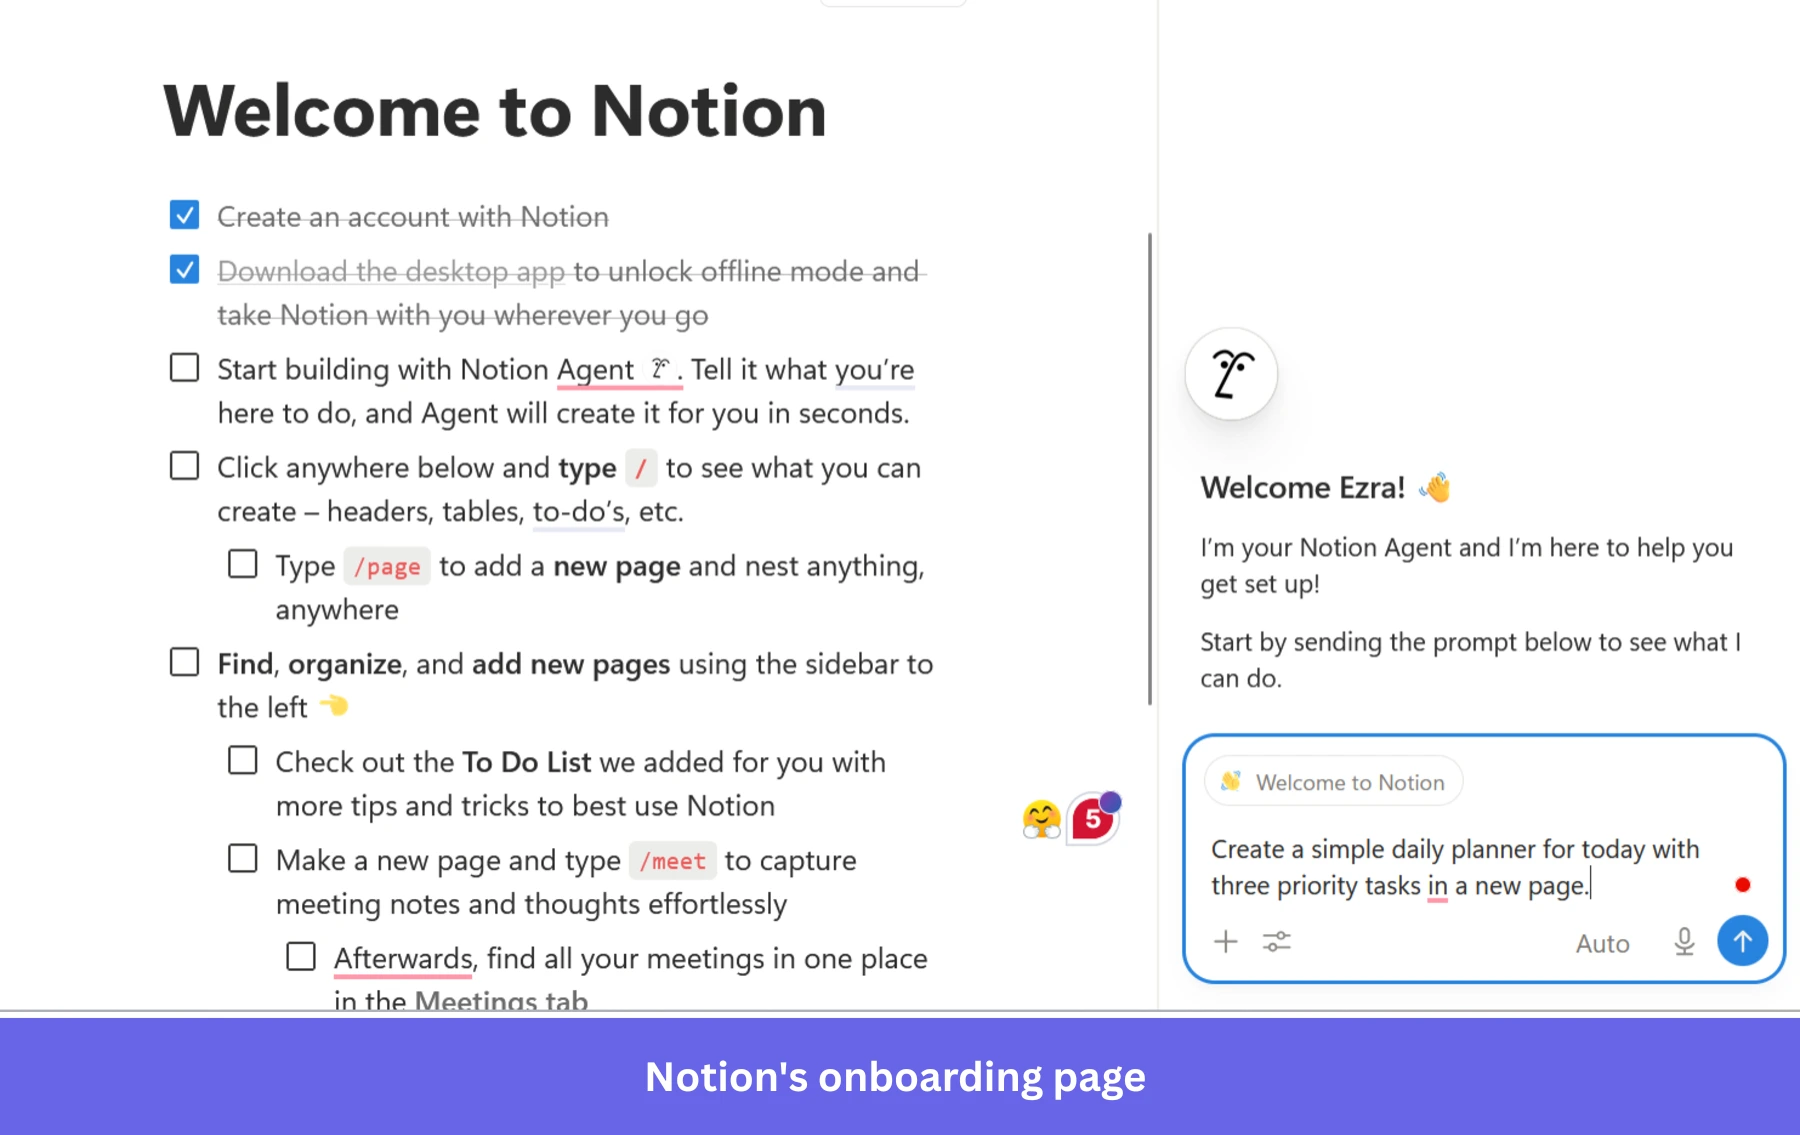Check 'Start building with Notion Agent' item
Image resolution: width=1800 pixels, height=1135 pixels.
pos(184,368)
